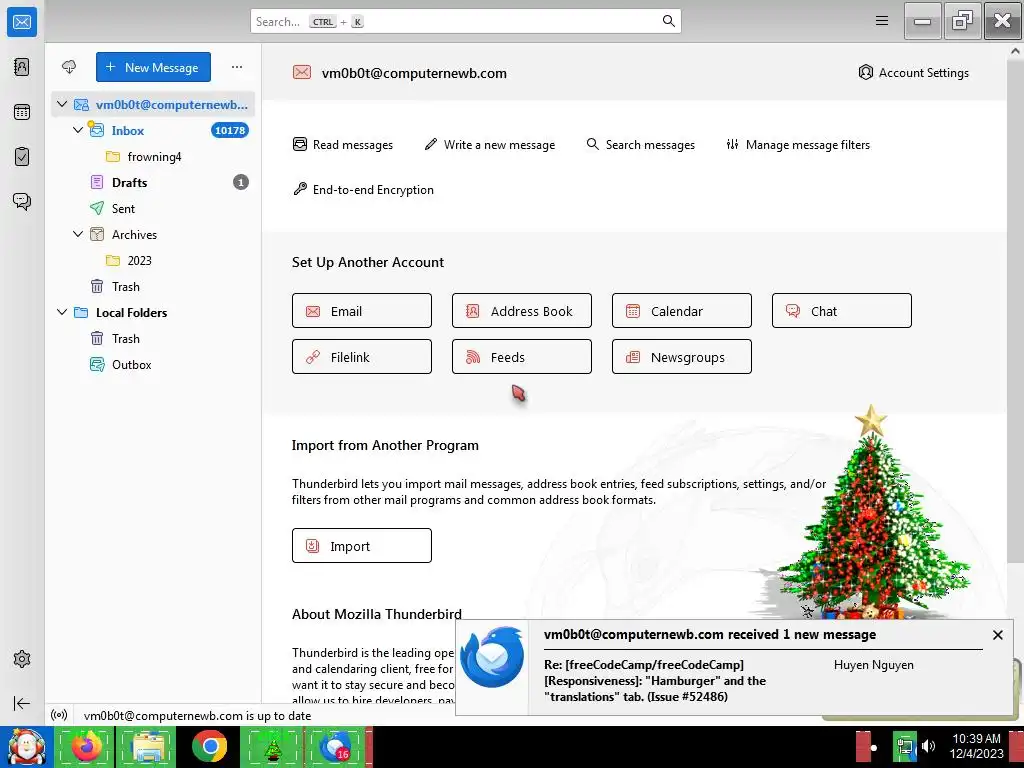Open Thunderbird taskbar icon with badge
The height and width of the screenshot is (768, 1024).
pyautogui.click(x=336, y=746)
